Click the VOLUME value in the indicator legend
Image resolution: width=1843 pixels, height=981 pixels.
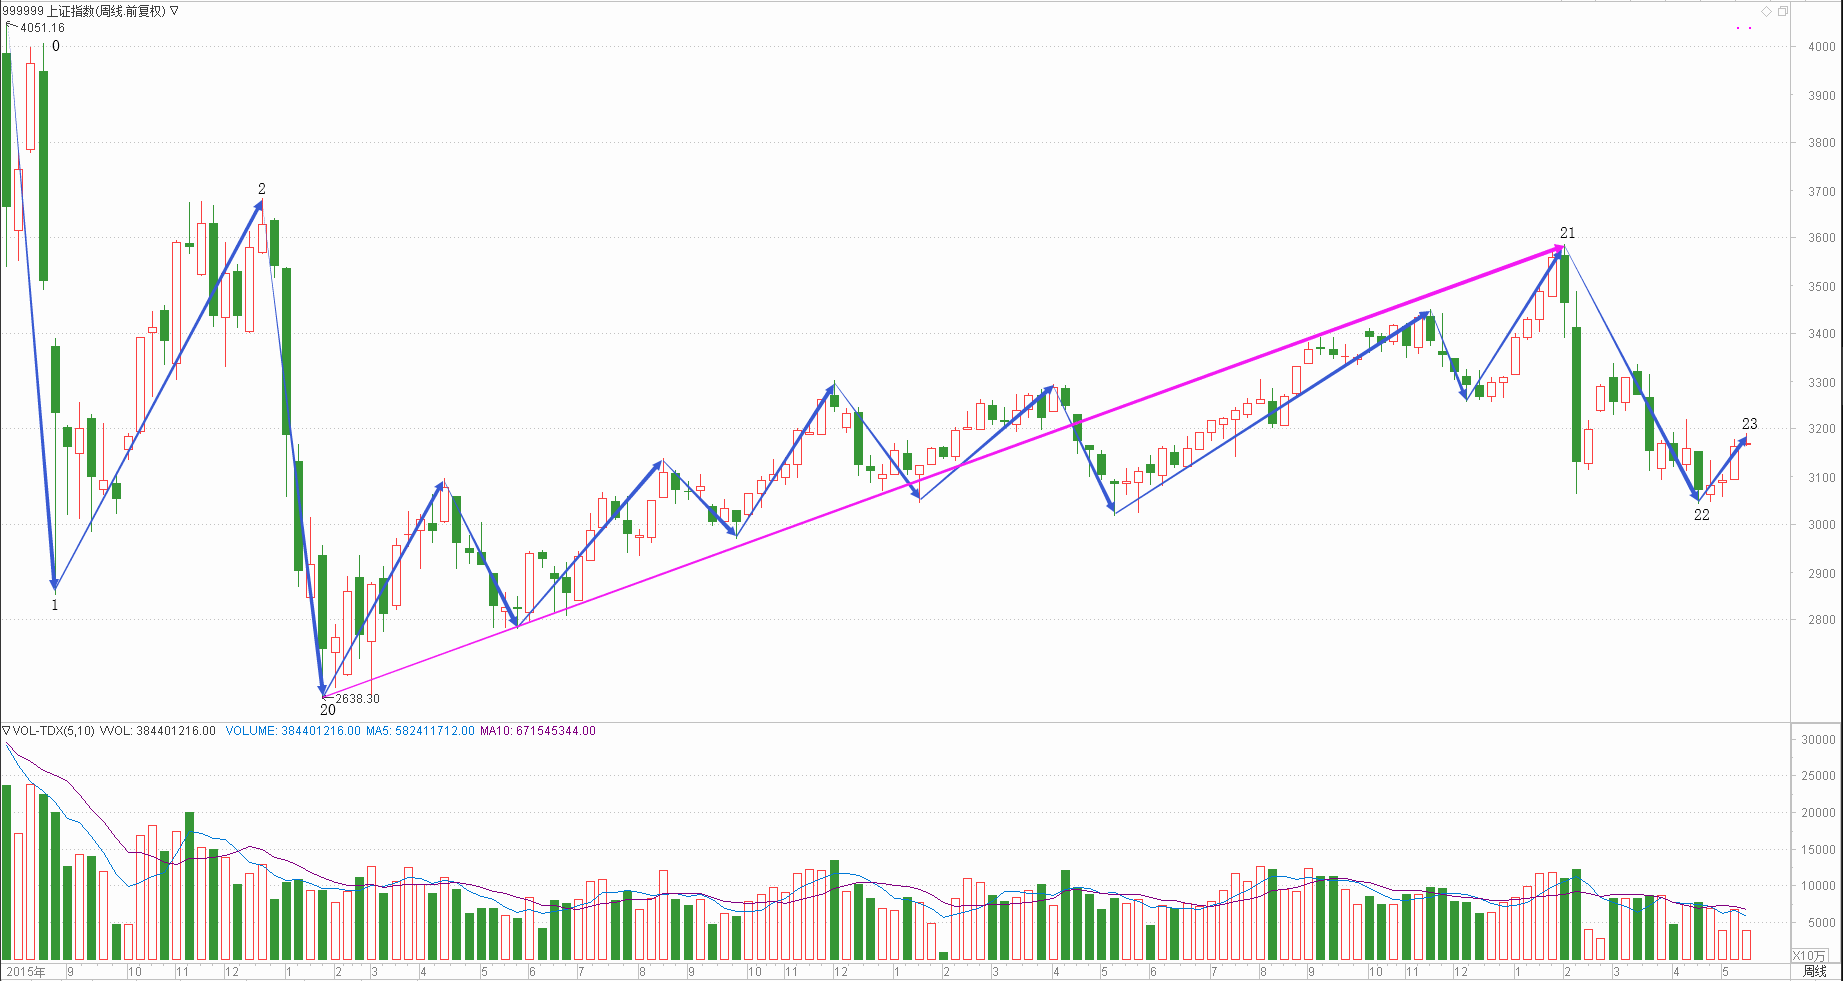(292, 731)
